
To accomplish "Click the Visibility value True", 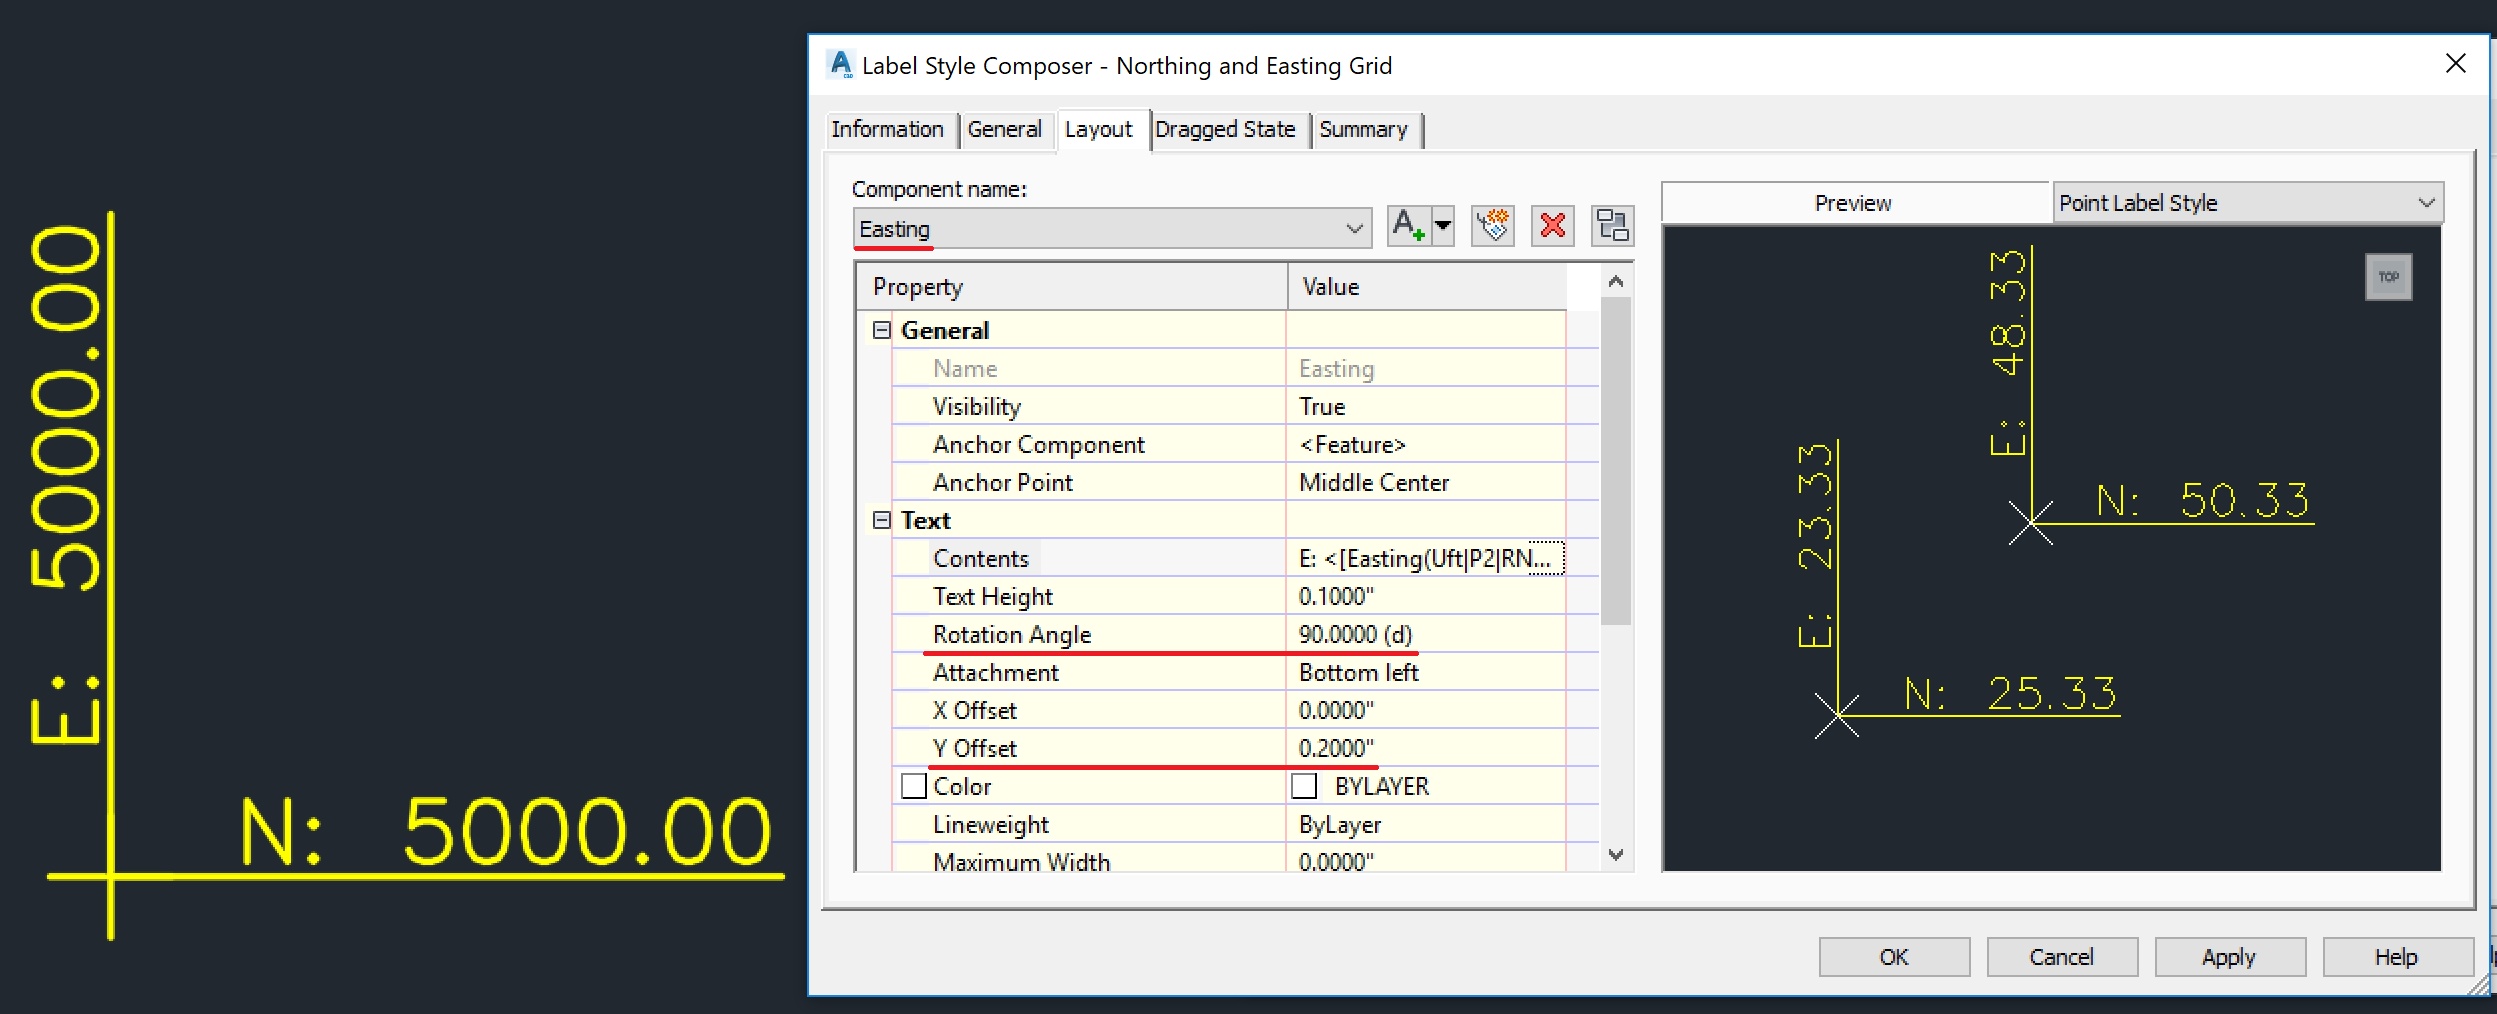I will coord(1322,406).
